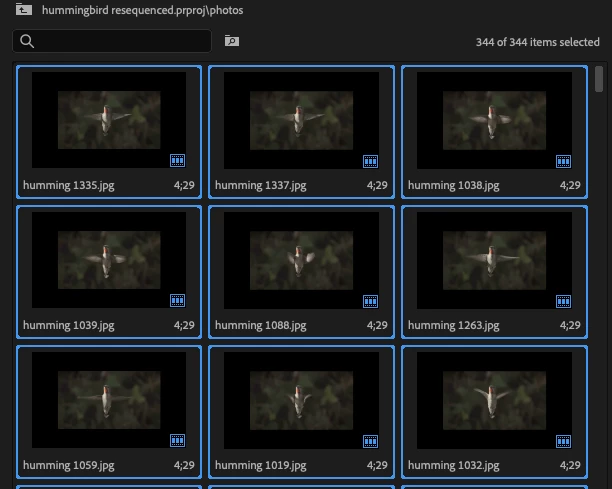Click the 4;29 duration of humming 1019.jpg
This screenshot has height=489, width=612.
point(377,466)
